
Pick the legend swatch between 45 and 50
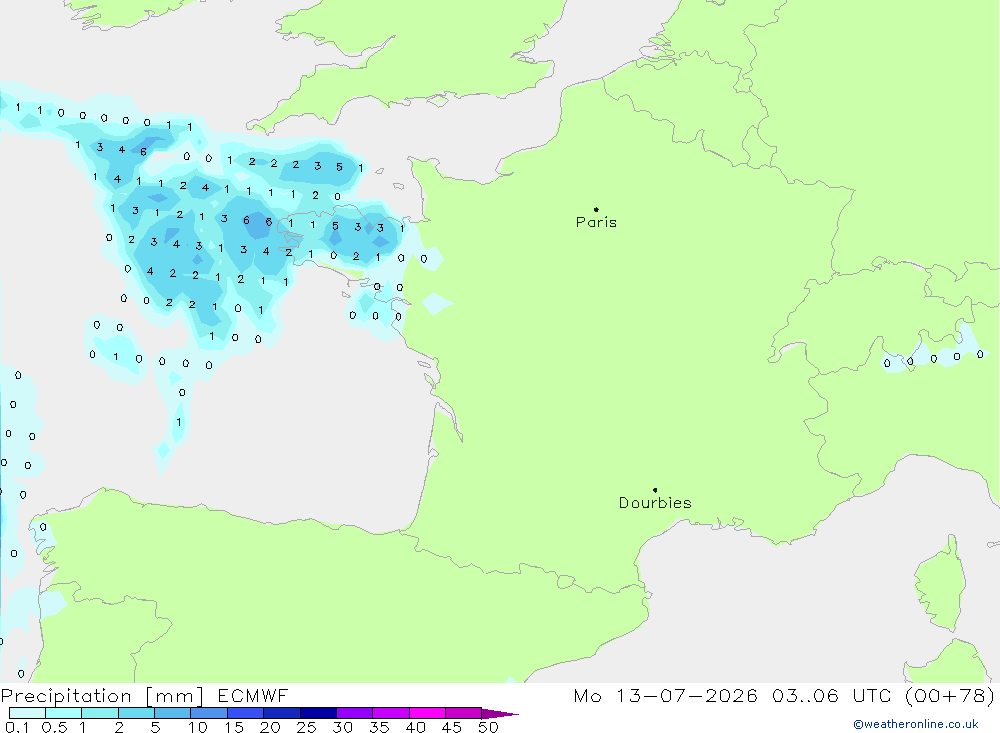point(464,713)
